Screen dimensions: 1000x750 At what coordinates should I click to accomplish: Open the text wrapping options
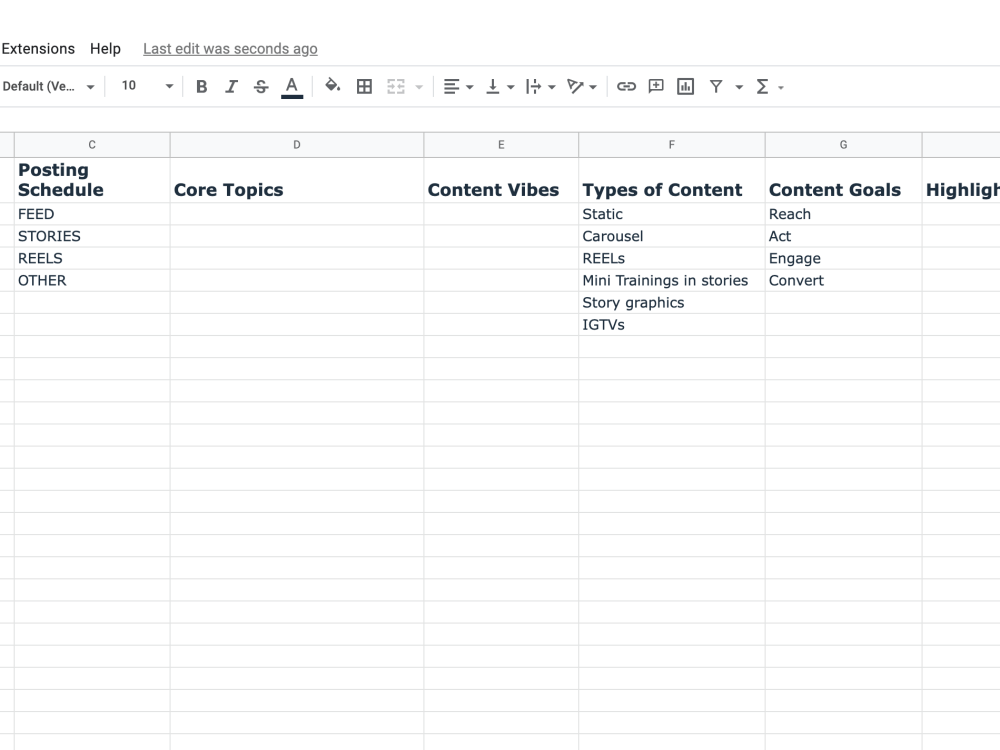point(537,86)
